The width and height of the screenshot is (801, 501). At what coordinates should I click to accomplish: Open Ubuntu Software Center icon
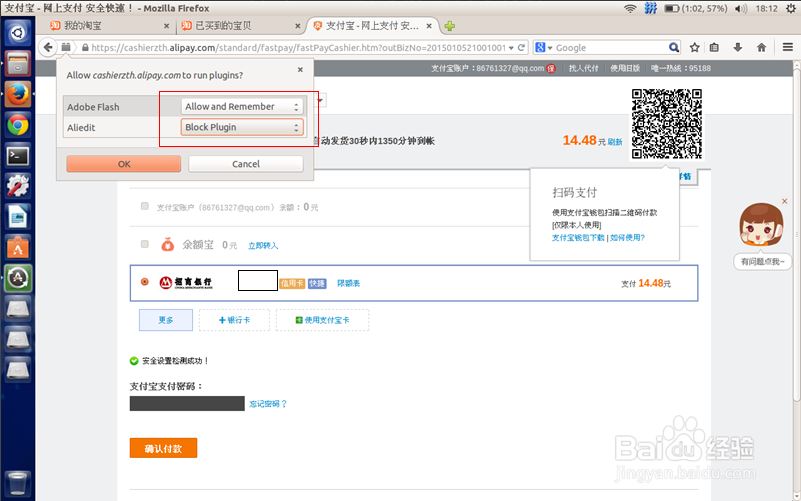pos(17,248)
